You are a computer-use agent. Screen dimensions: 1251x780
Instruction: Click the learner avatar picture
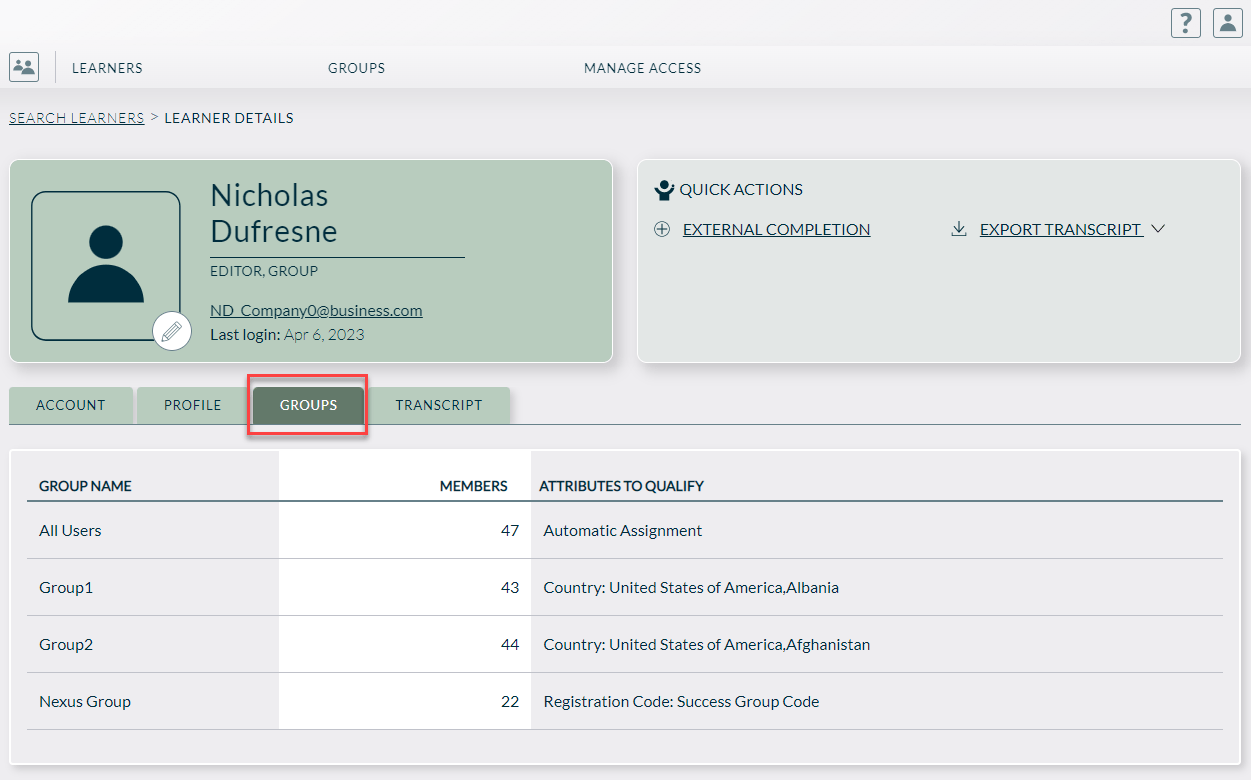(x=106, y=266)
